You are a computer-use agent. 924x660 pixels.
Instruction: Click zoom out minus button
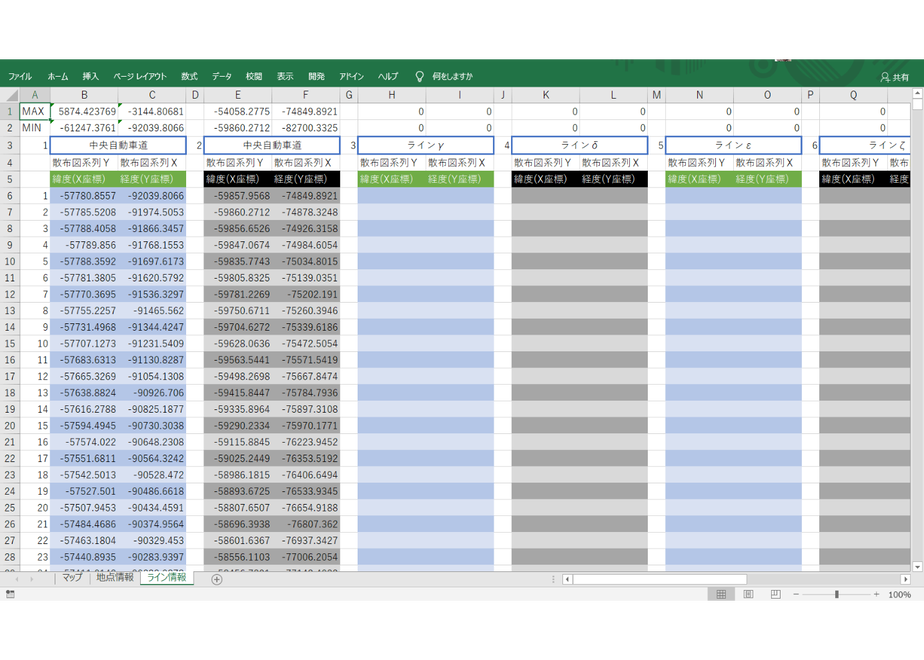click(x=796, y=595)
